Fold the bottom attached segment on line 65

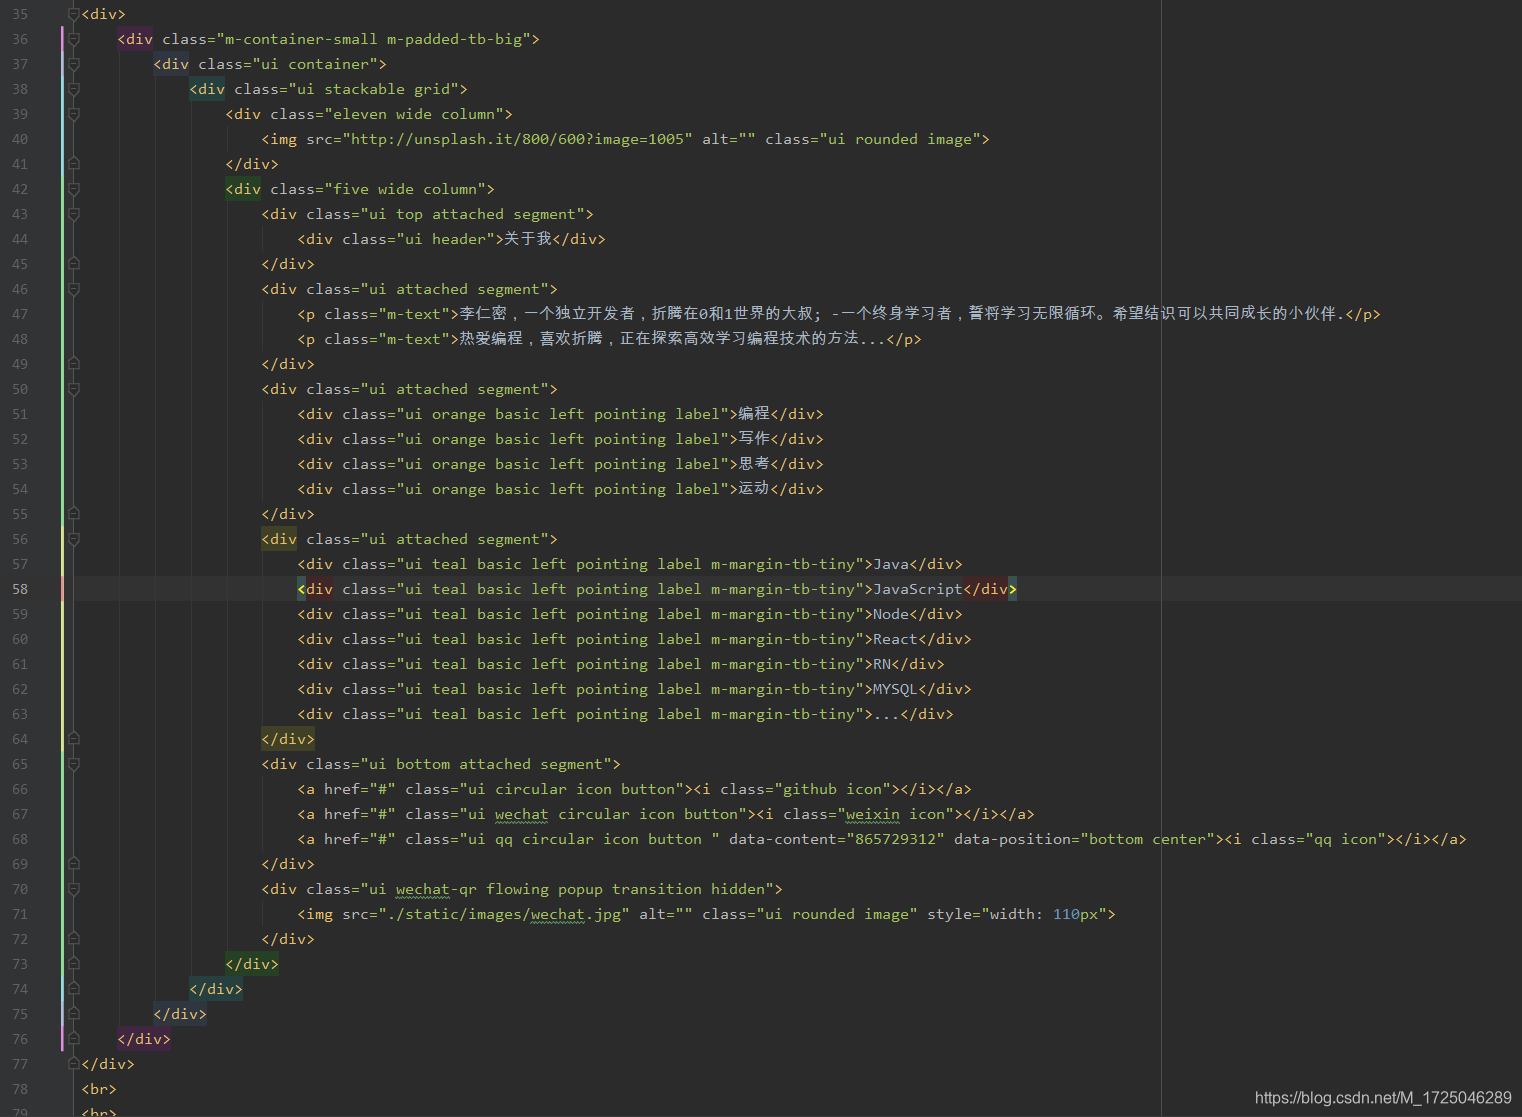pos(73,764)
